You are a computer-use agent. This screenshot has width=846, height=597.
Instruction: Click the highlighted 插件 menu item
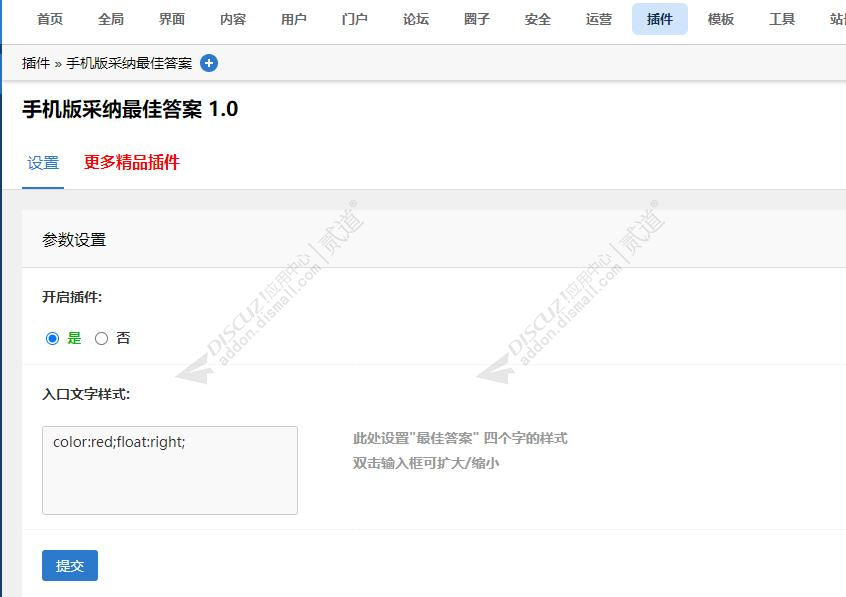click(660, 19)
